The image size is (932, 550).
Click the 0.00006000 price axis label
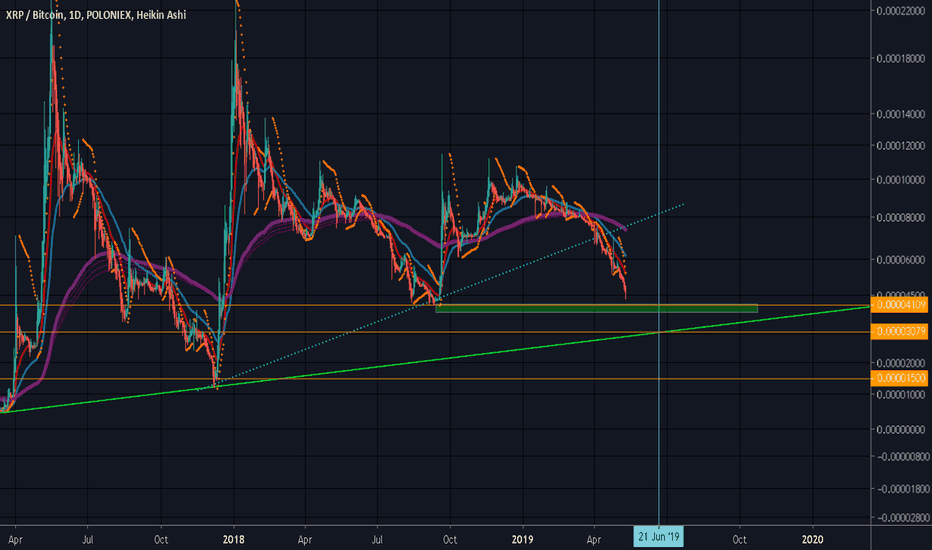[x=900, y=260]
